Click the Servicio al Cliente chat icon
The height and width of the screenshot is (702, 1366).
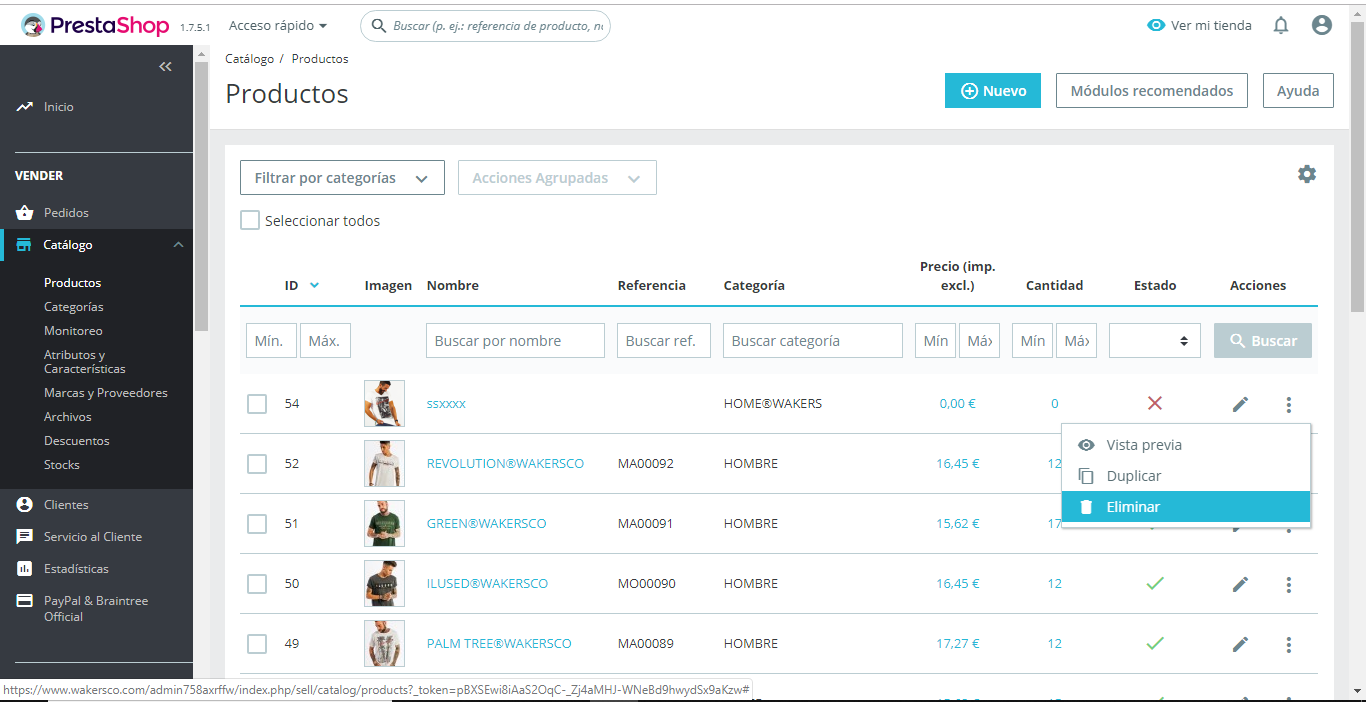tap(25, 537)
